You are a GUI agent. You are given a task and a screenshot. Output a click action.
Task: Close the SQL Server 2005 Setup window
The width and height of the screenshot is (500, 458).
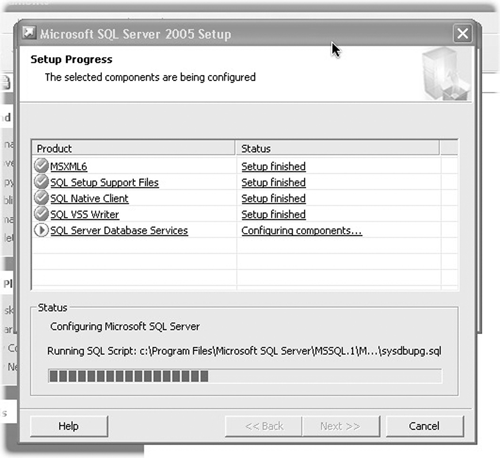point(463,33)
